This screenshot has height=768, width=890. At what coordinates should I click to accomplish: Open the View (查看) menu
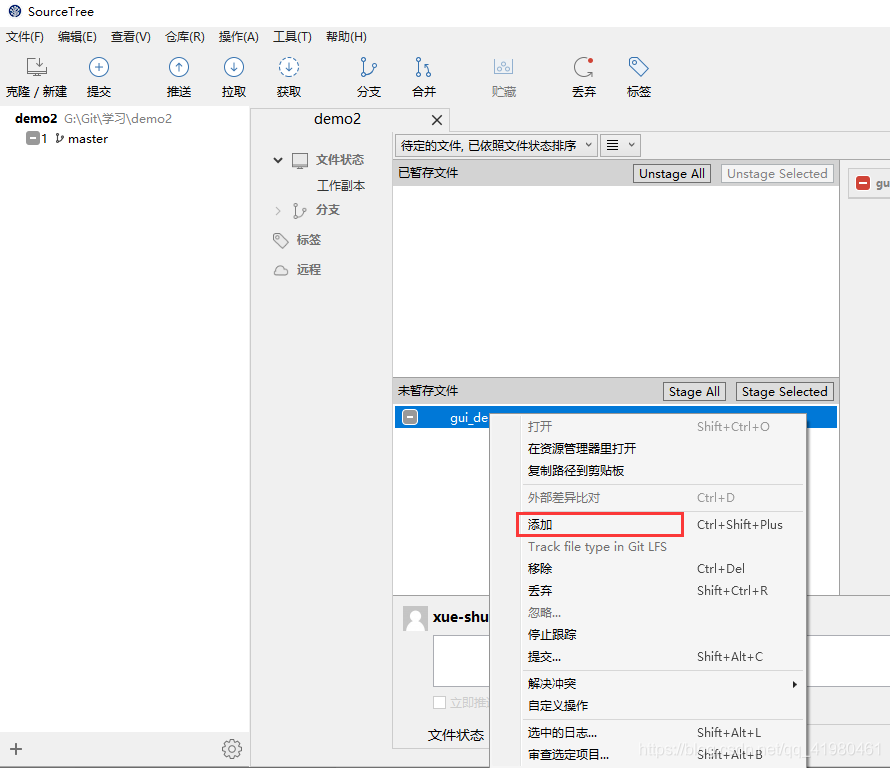(x=131, y=37)
